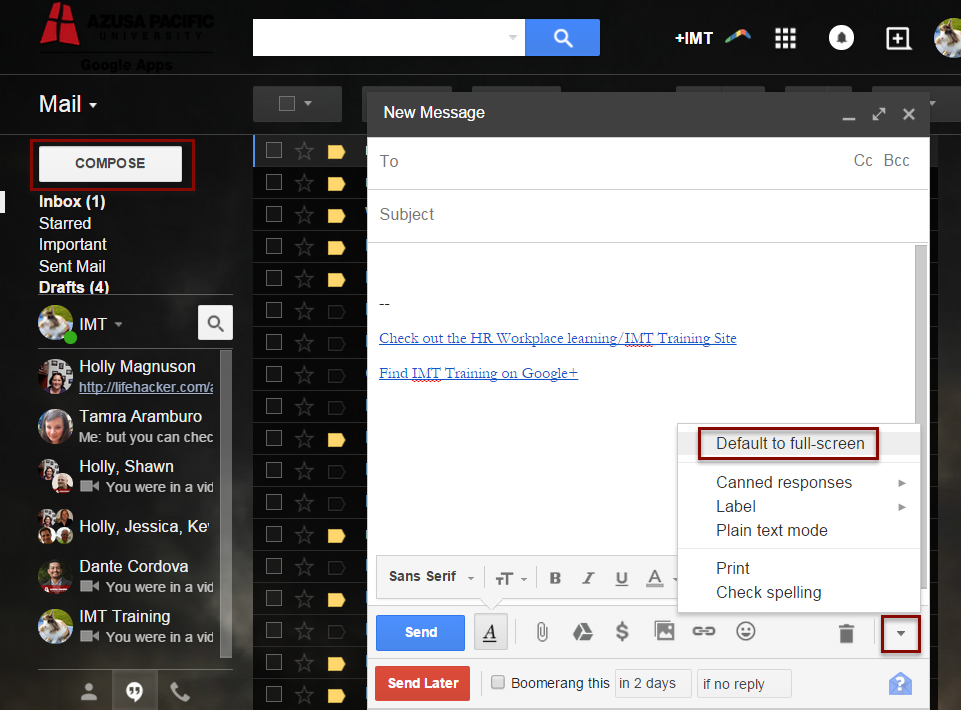Open the Google apps grid
Screen dimensions: 961x710
pos(785,38)
